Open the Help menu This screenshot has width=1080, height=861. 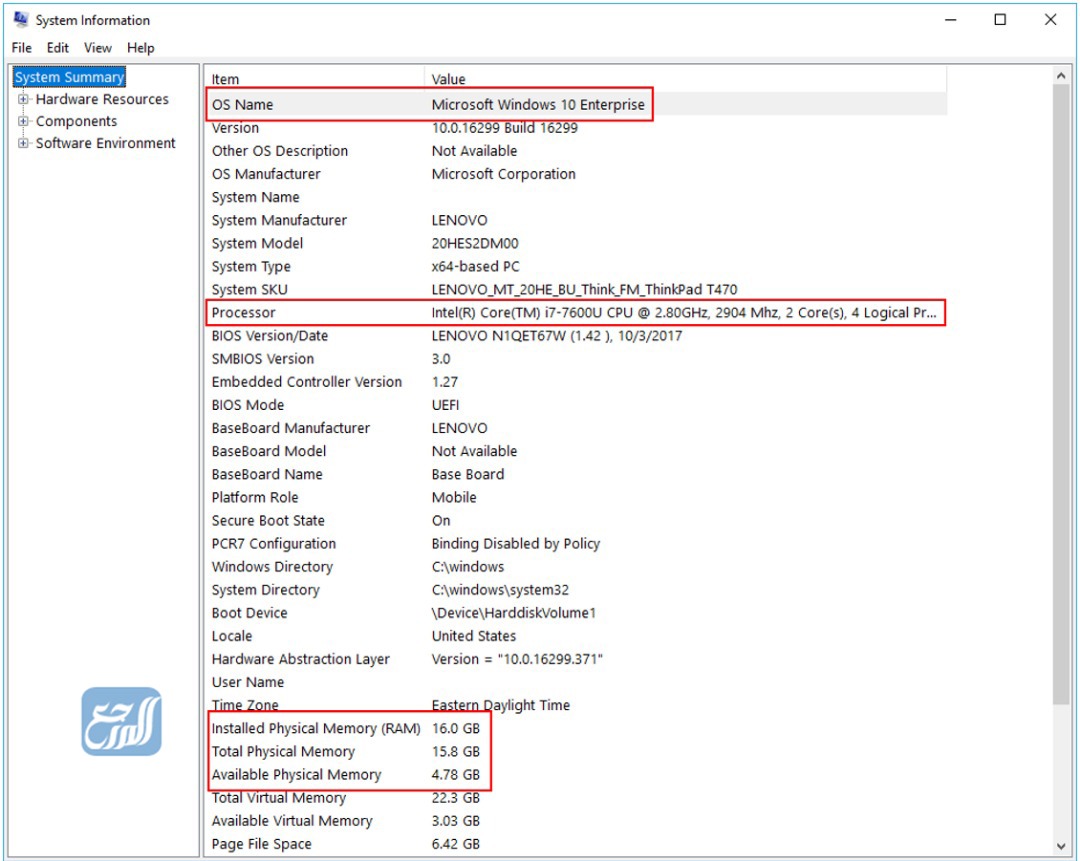141,47
